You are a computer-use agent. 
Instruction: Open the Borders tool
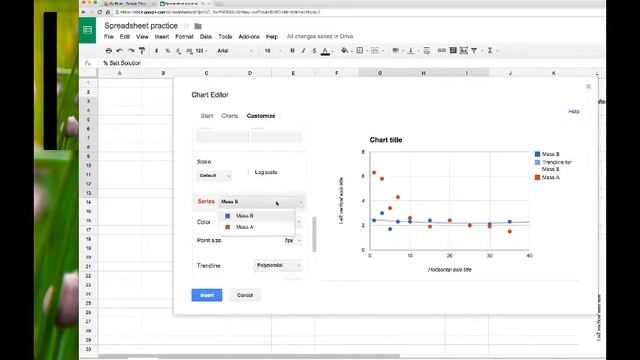pos(360,51)
